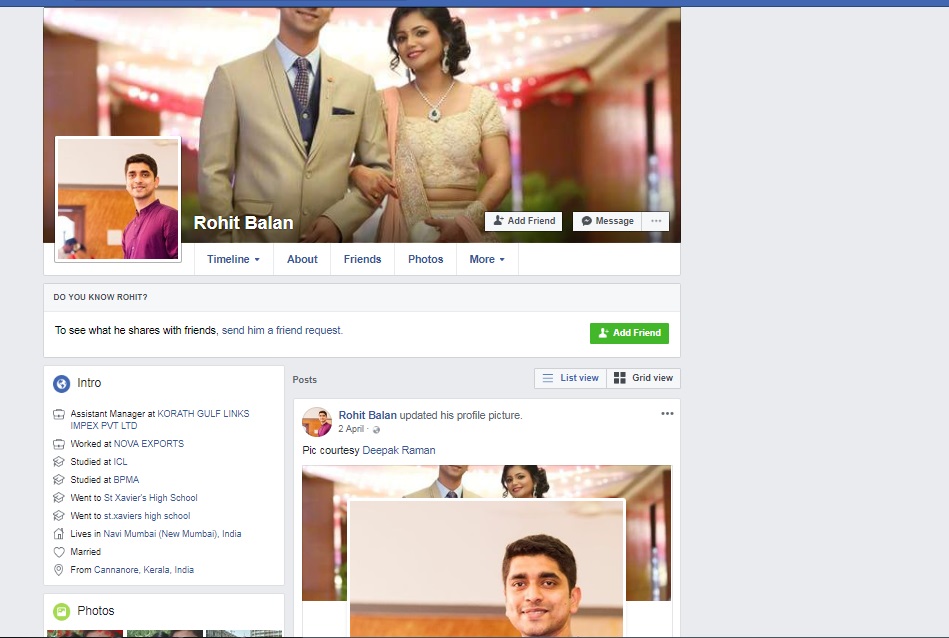949x638 pixels.
Task: Click the post author avatar thumbnail
Action: (x=317, y=422)
